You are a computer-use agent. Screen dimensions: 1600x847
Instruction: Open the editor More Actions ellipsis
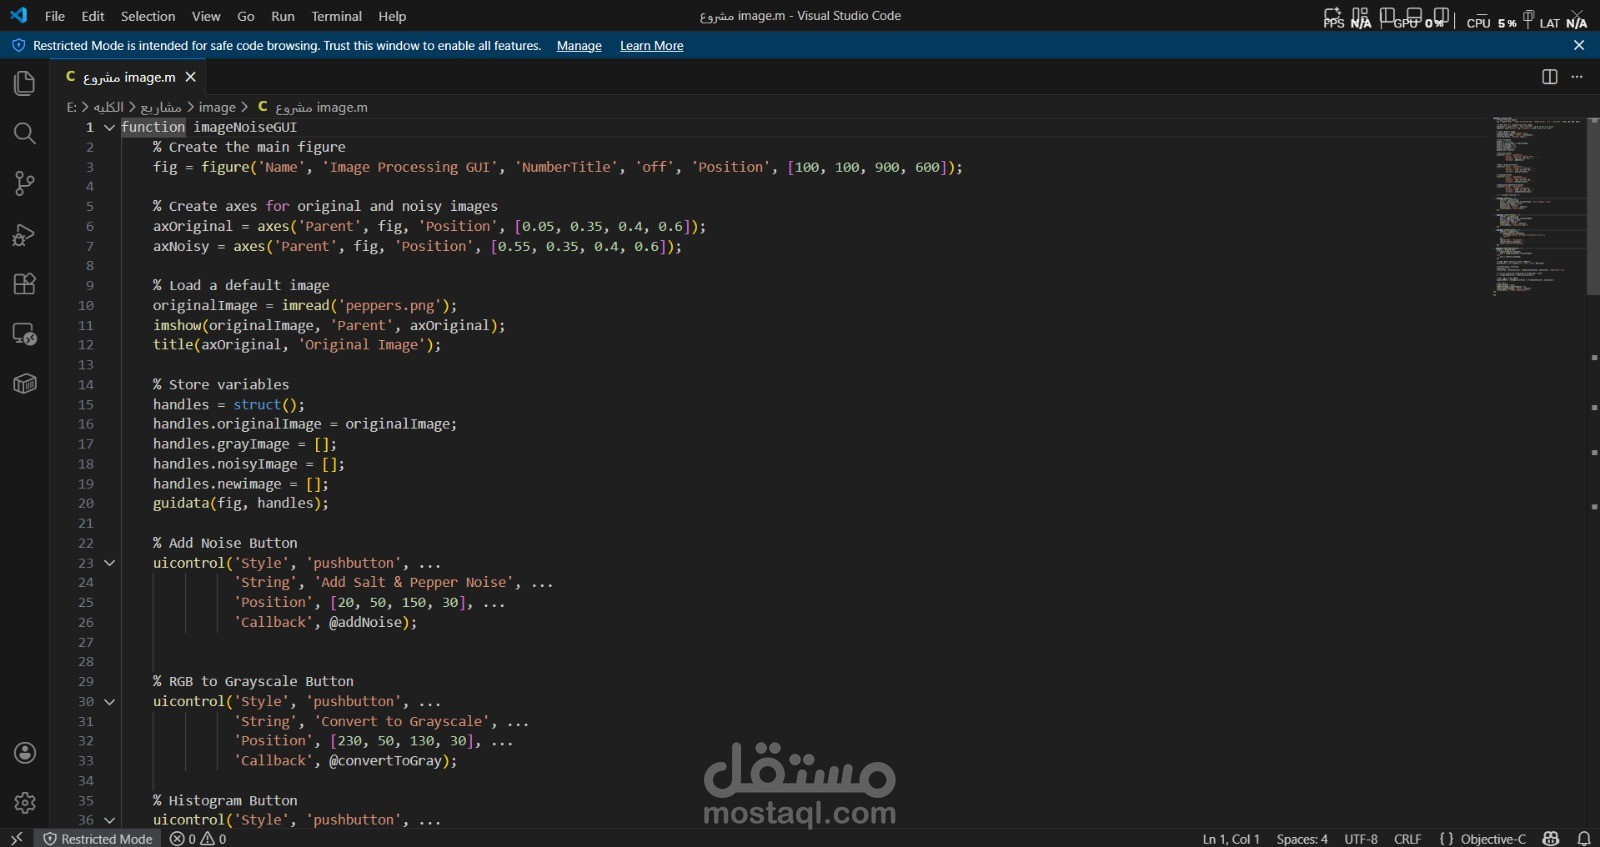coord(1577,77)
